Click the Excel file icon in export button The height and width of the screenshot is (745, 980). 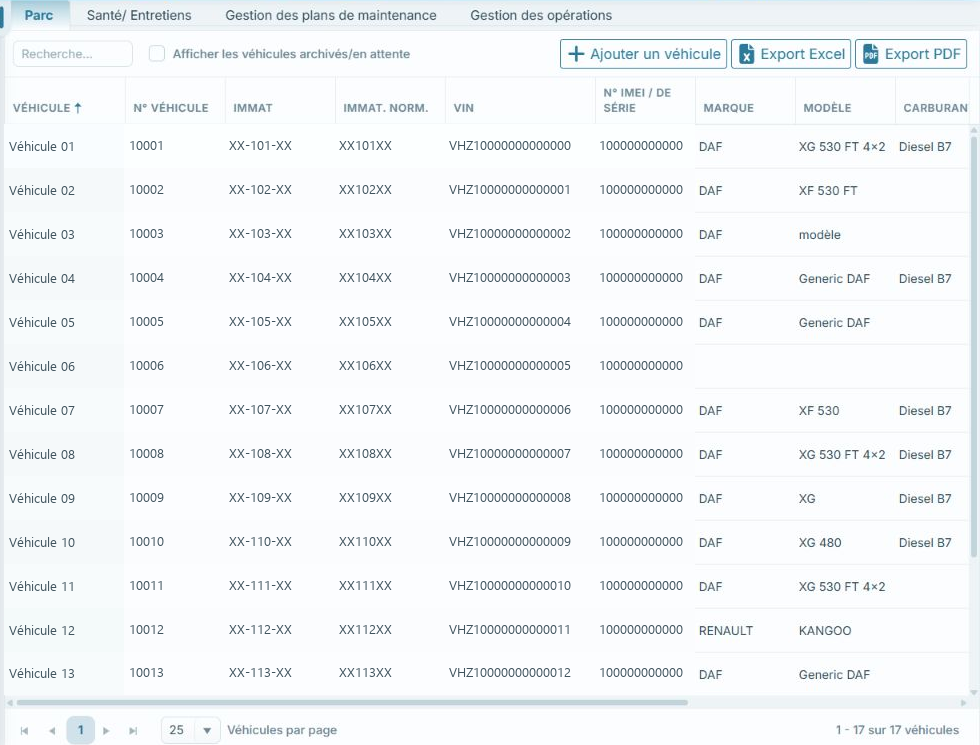(x=746, y=54)
